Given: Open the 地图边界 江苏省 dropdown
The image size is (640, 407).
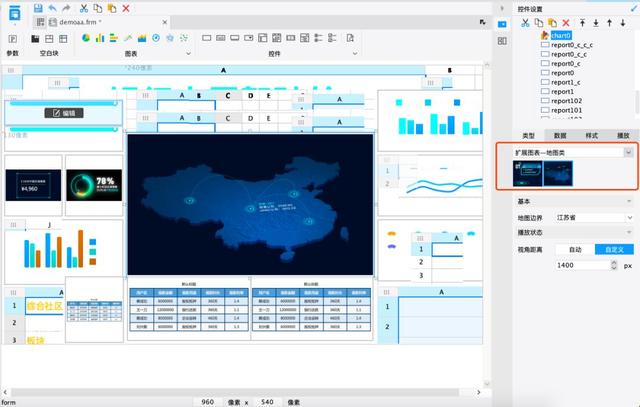Looking at the screenshot, I should 594,216.
